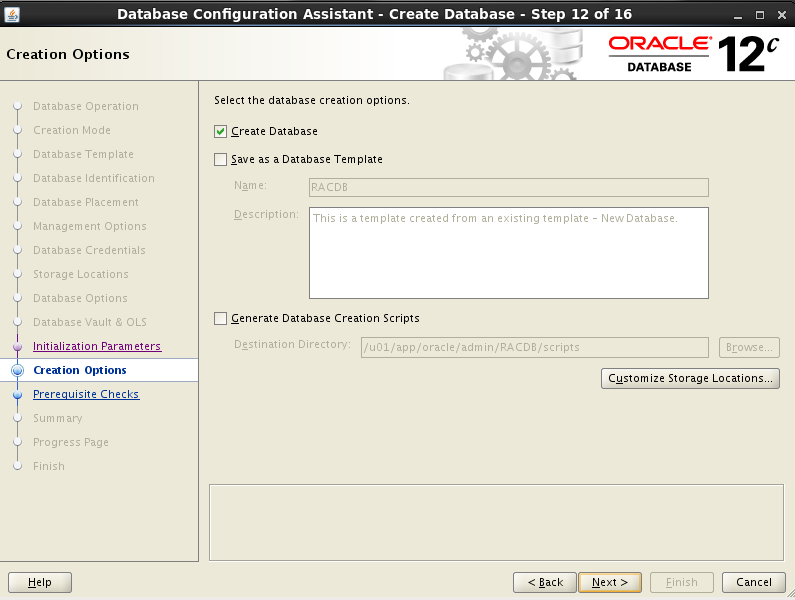Open the Prerequisite Checks step link

click(86, 394)
